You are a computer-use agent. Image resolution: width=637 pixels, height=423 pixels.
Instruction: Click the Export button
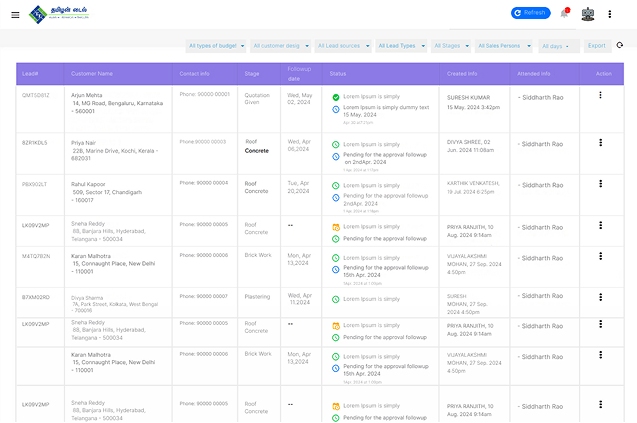(x=597, y=46)
